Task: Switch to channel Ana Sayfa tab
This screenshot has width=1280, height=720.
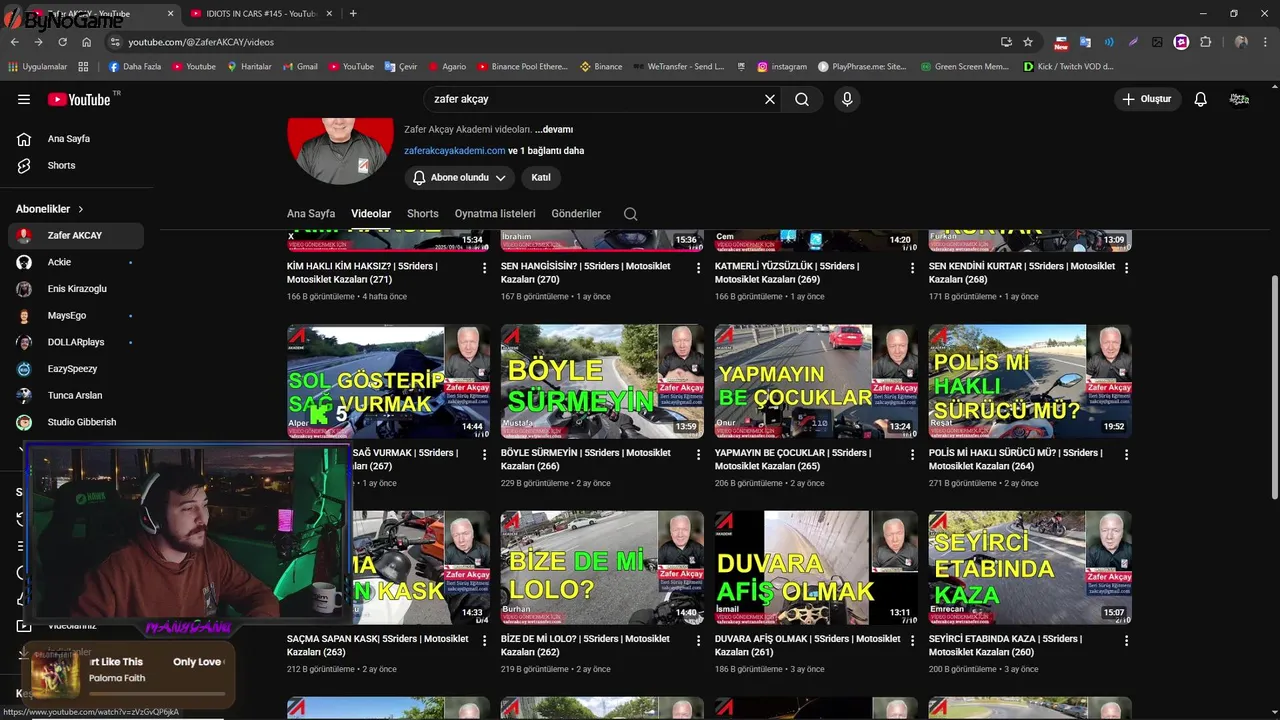Action: tap(311, 214)
